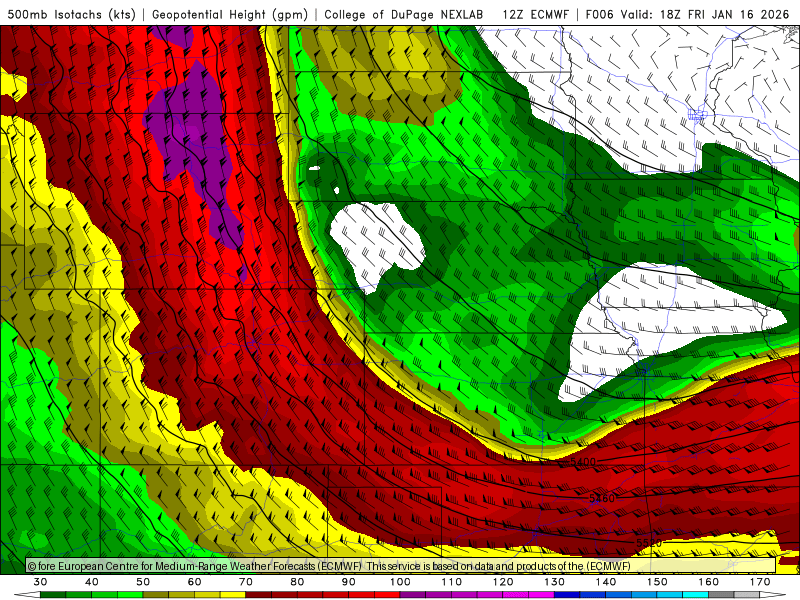Click the '12Z ECMWF' model run label
This screenshot has height=600, width=800.
coord(535,15)
